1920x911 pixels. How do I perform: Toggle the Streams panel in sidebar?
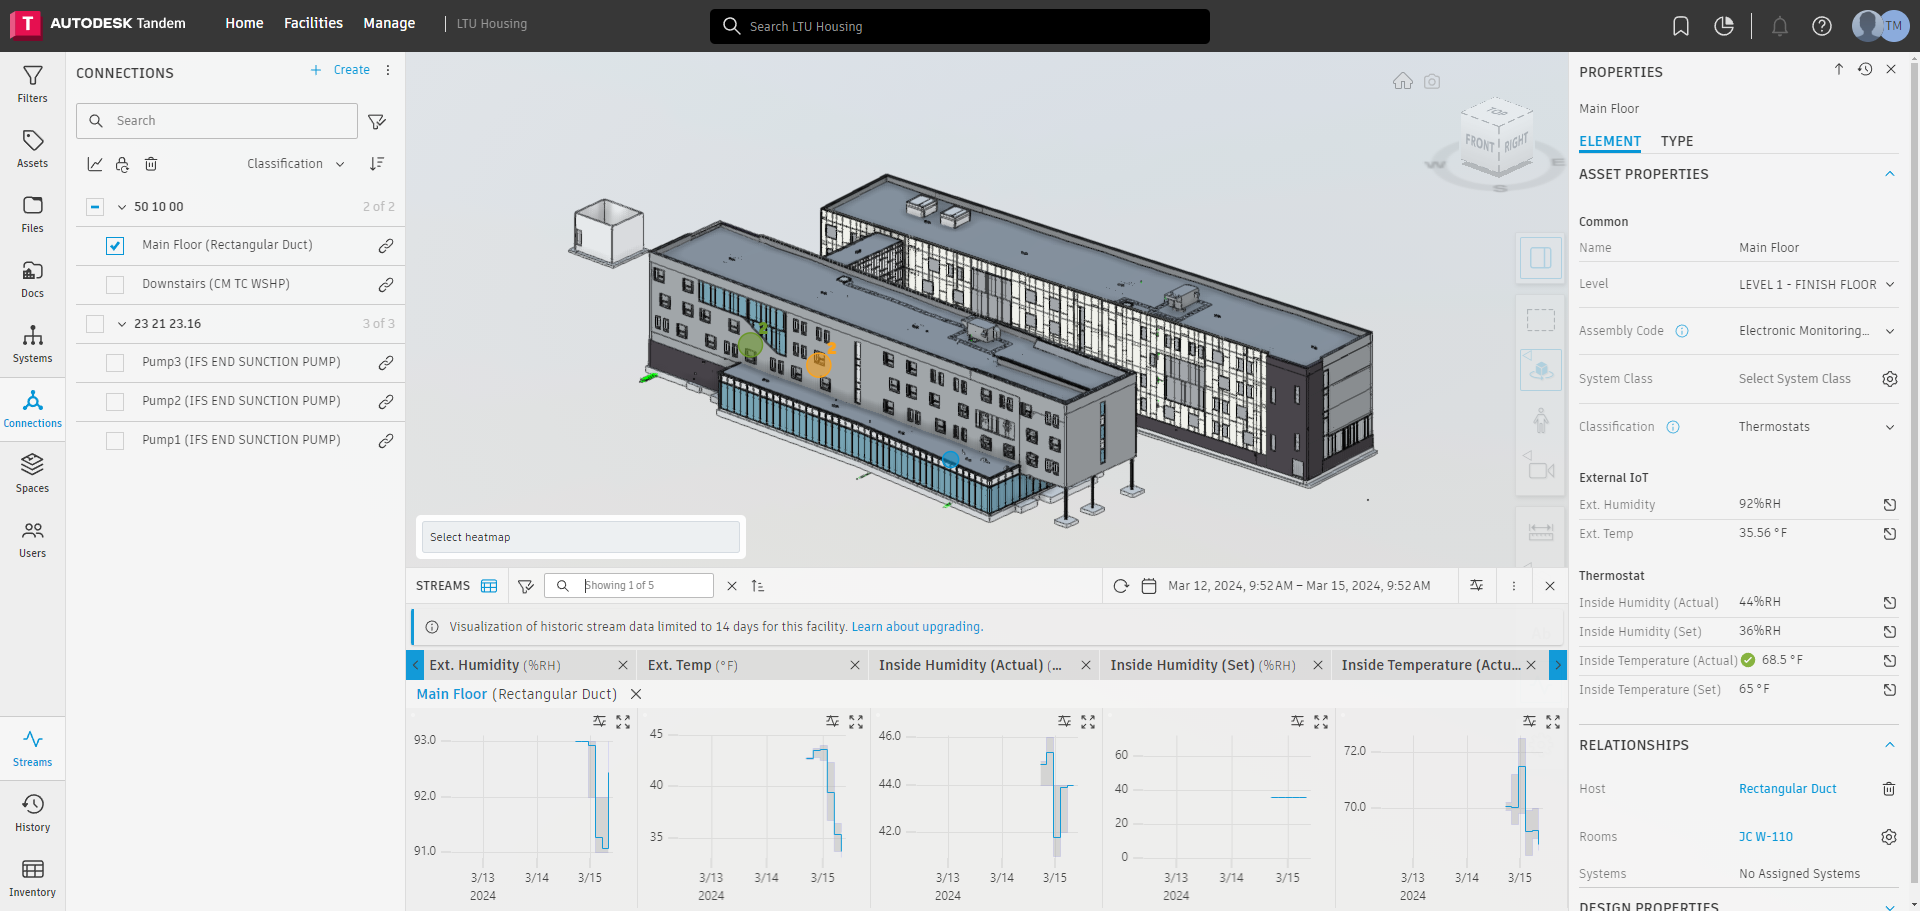[x=32, y=748]
